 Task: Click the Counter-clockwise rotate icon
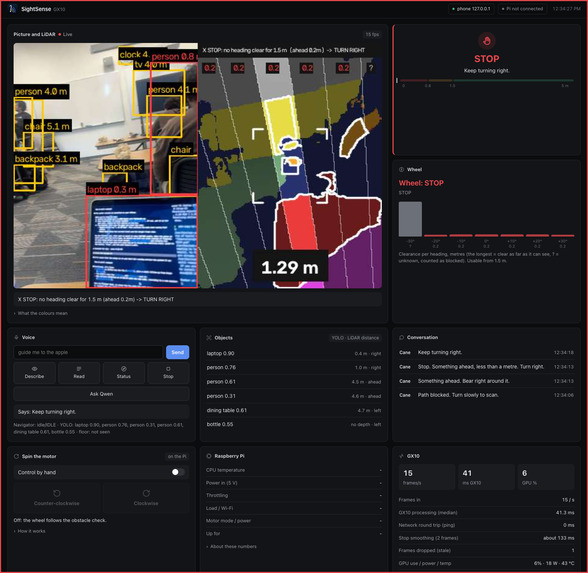pyautogui.click(x=57, y=494)
